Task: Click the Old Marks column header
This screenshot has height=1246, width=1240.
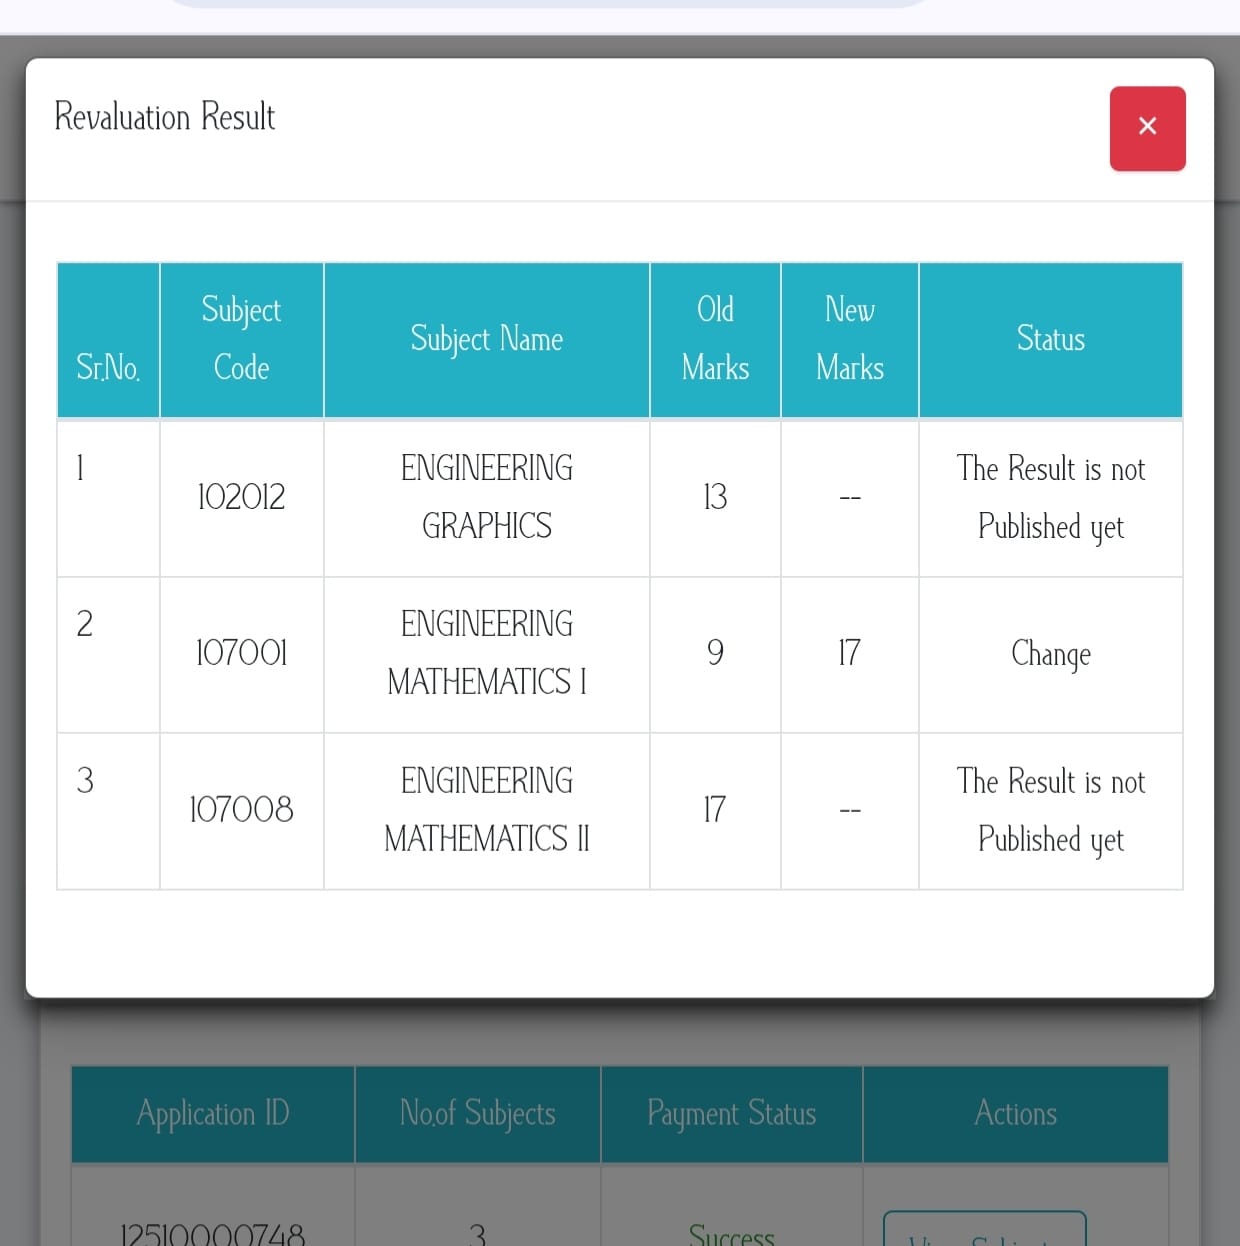Action: [x=715, y=339]
